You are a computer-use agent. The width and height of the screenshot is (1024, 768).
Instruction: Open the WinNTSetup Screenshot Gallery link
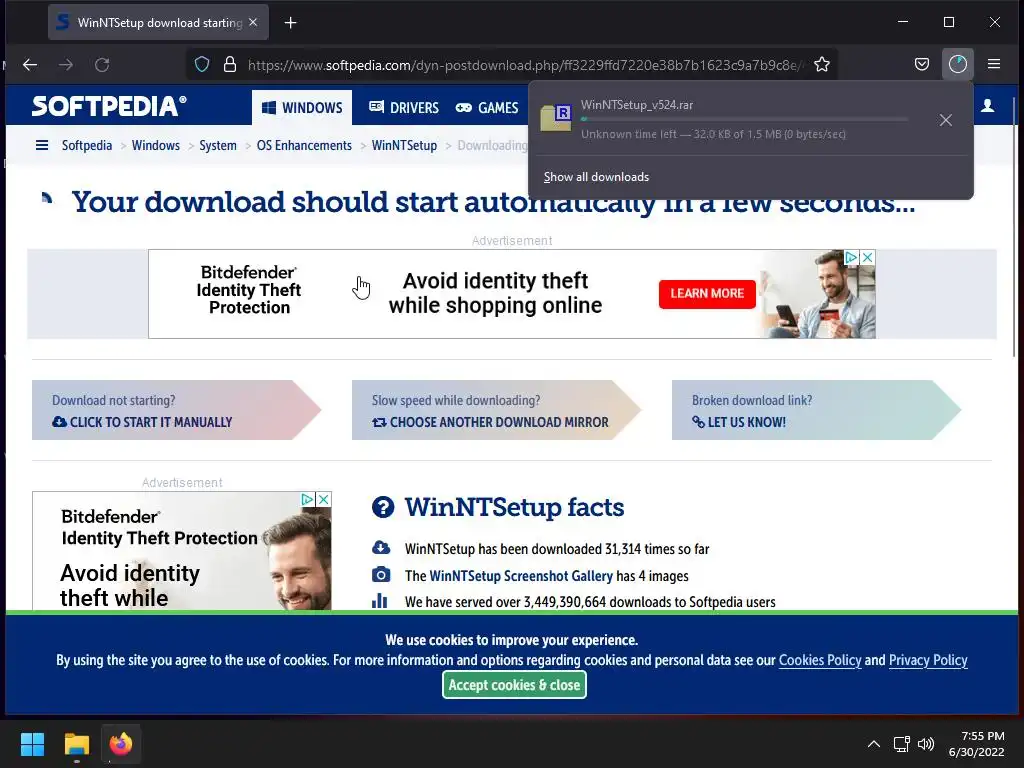[521, 576]
